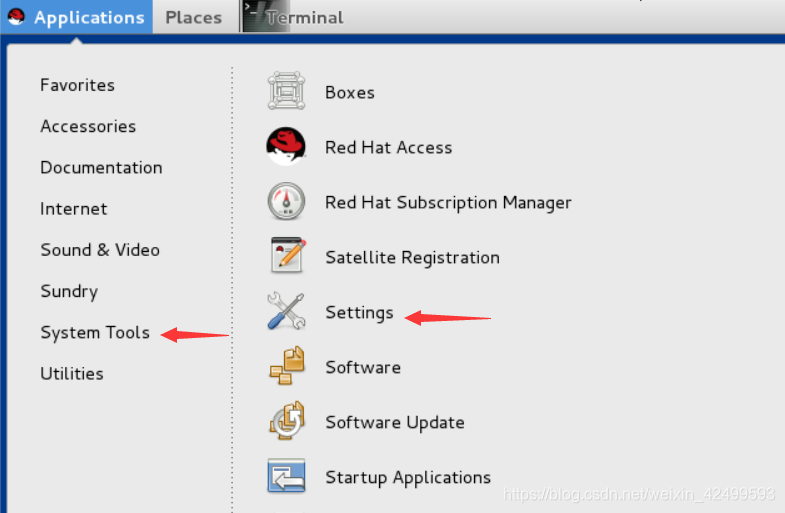The width and height of the screenshot is (785, 513).
Task: Open Red Hat Subscription Manager entry
Action: (448, 203)
